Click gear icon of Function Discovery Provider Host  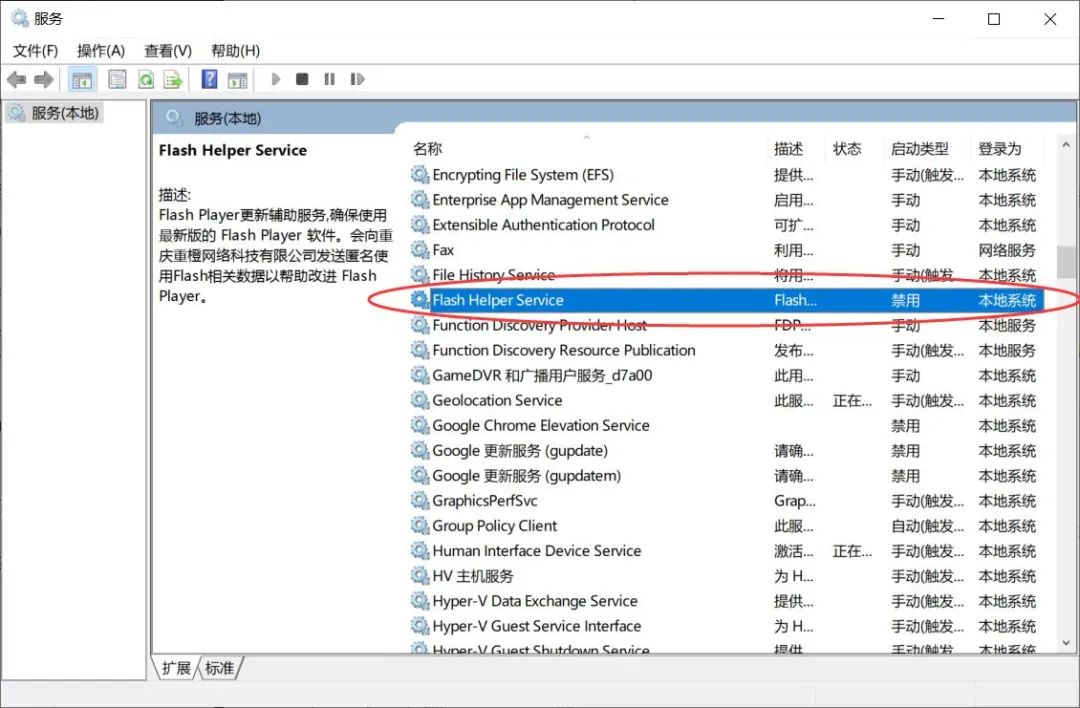420,325
